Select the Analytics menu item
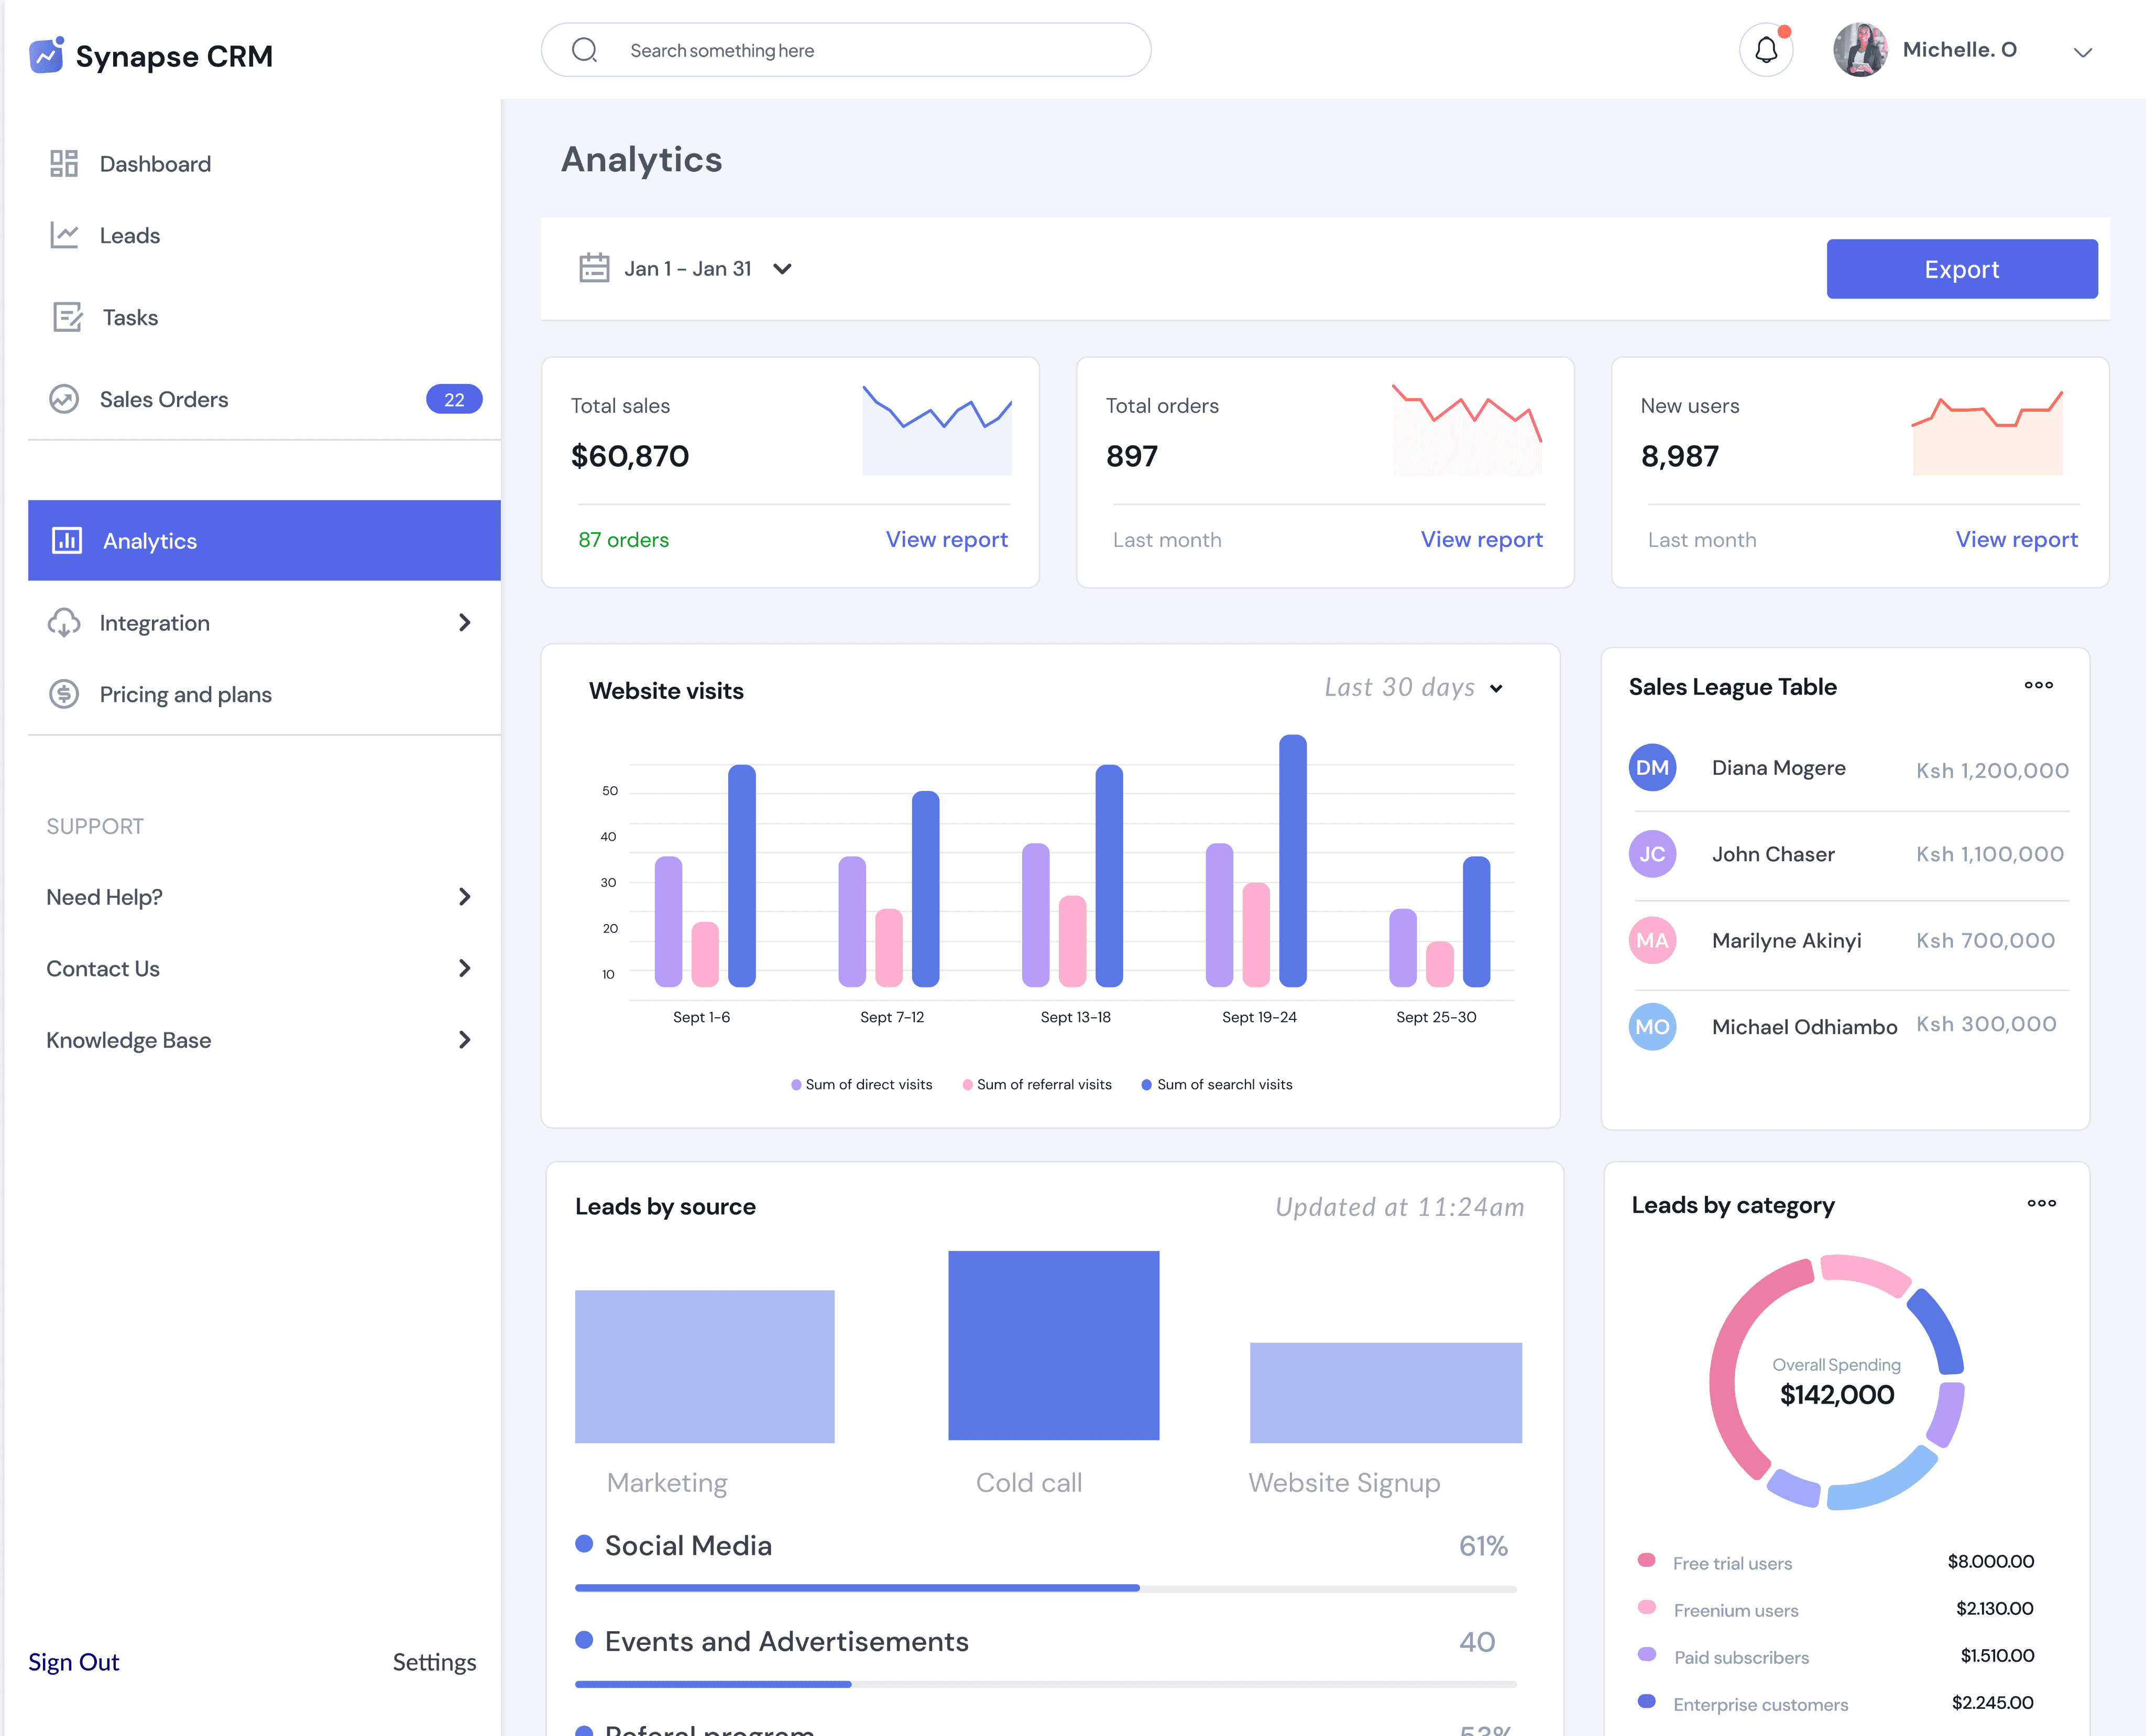Viewport: 2146px width, 1736px height. (x=264, y=540)
